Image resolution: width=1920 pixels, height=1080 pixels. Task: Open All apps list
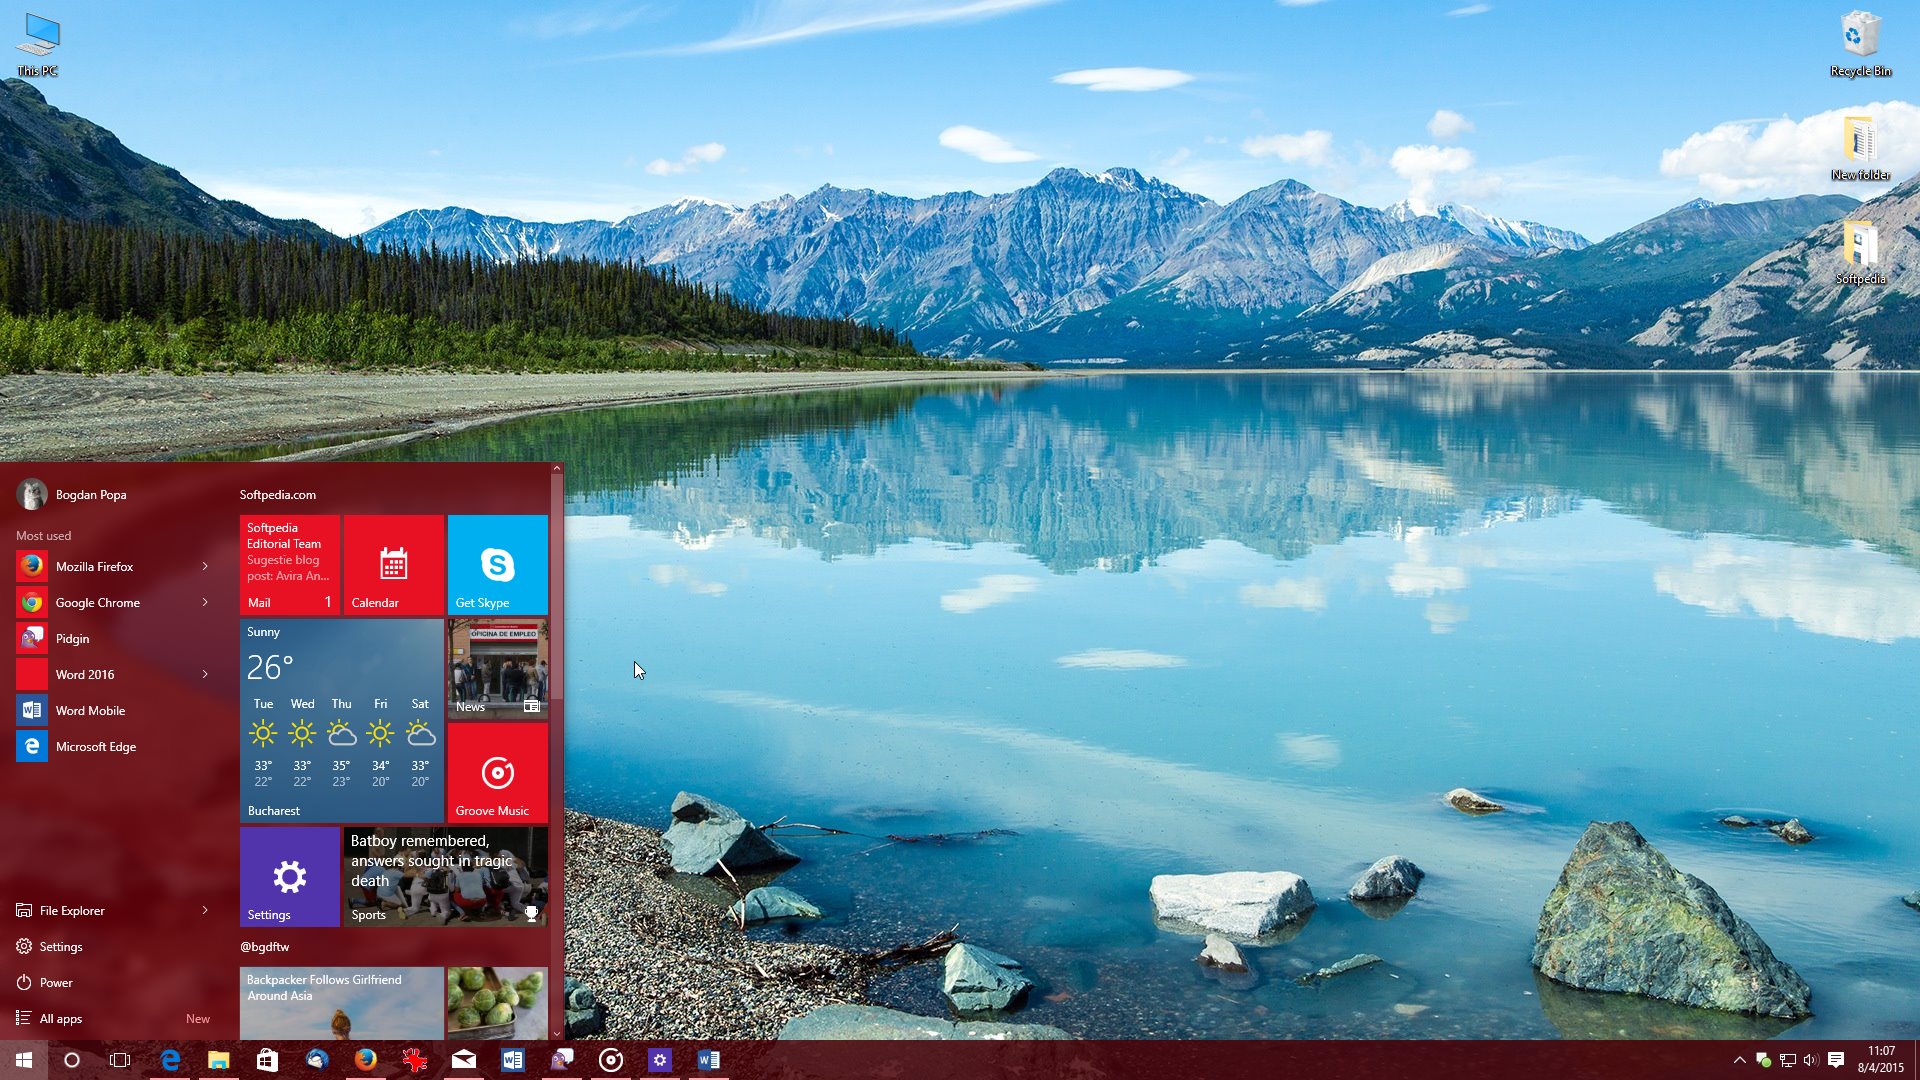[59, 1017]
